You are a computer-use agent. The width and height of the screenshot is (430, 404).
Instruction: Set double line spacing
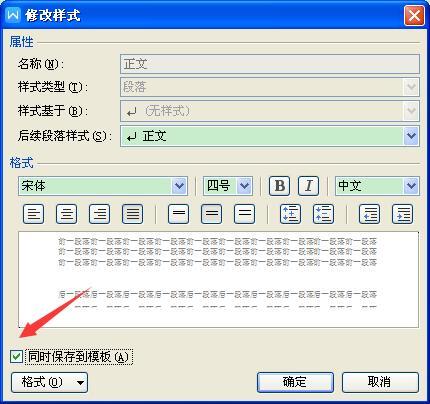[x=245, y=214]
